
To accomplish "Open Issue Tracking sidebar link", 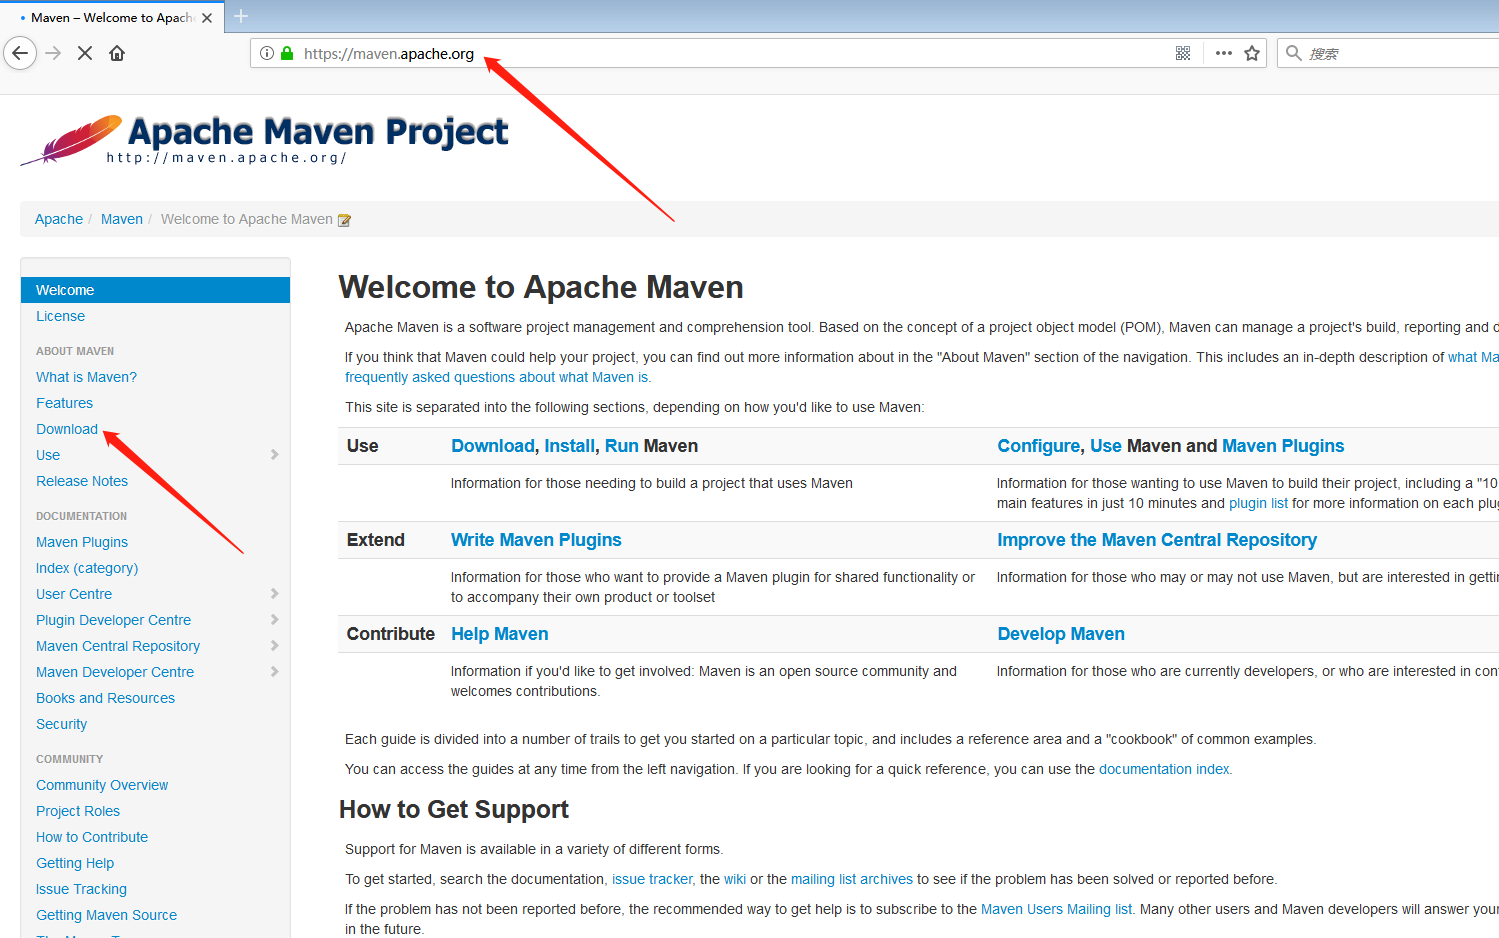I will coord(81,889).
